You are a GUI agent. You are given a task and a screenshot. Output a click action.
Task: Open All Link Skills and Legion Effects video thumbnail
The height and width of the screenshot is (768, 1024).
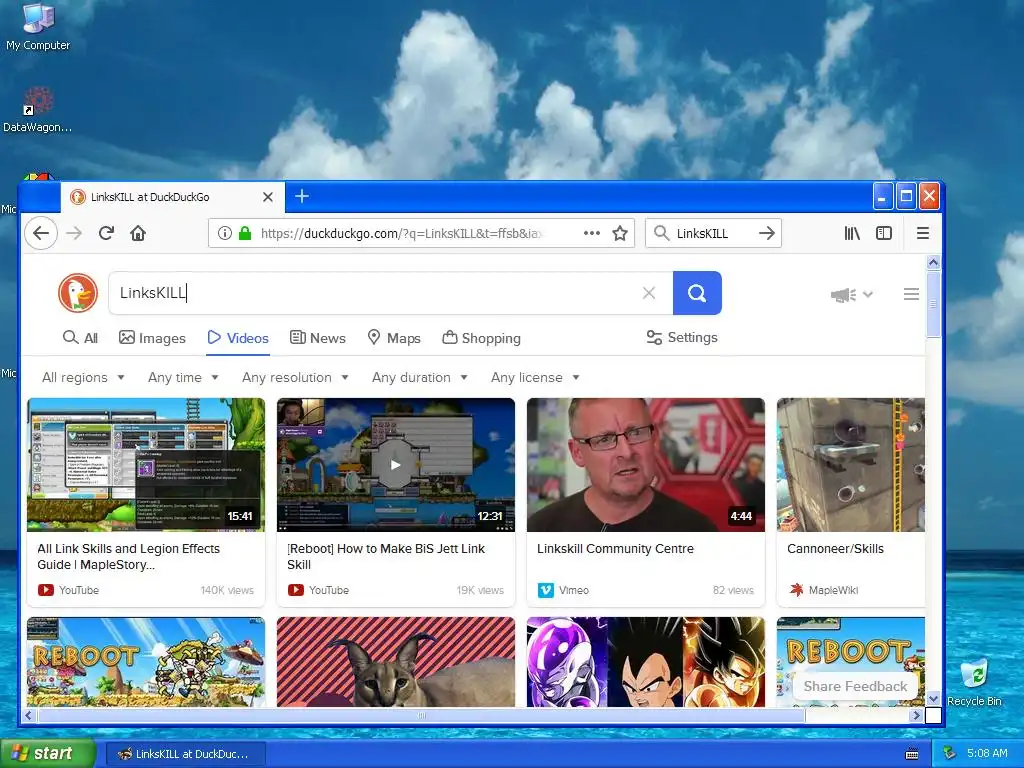146,465
